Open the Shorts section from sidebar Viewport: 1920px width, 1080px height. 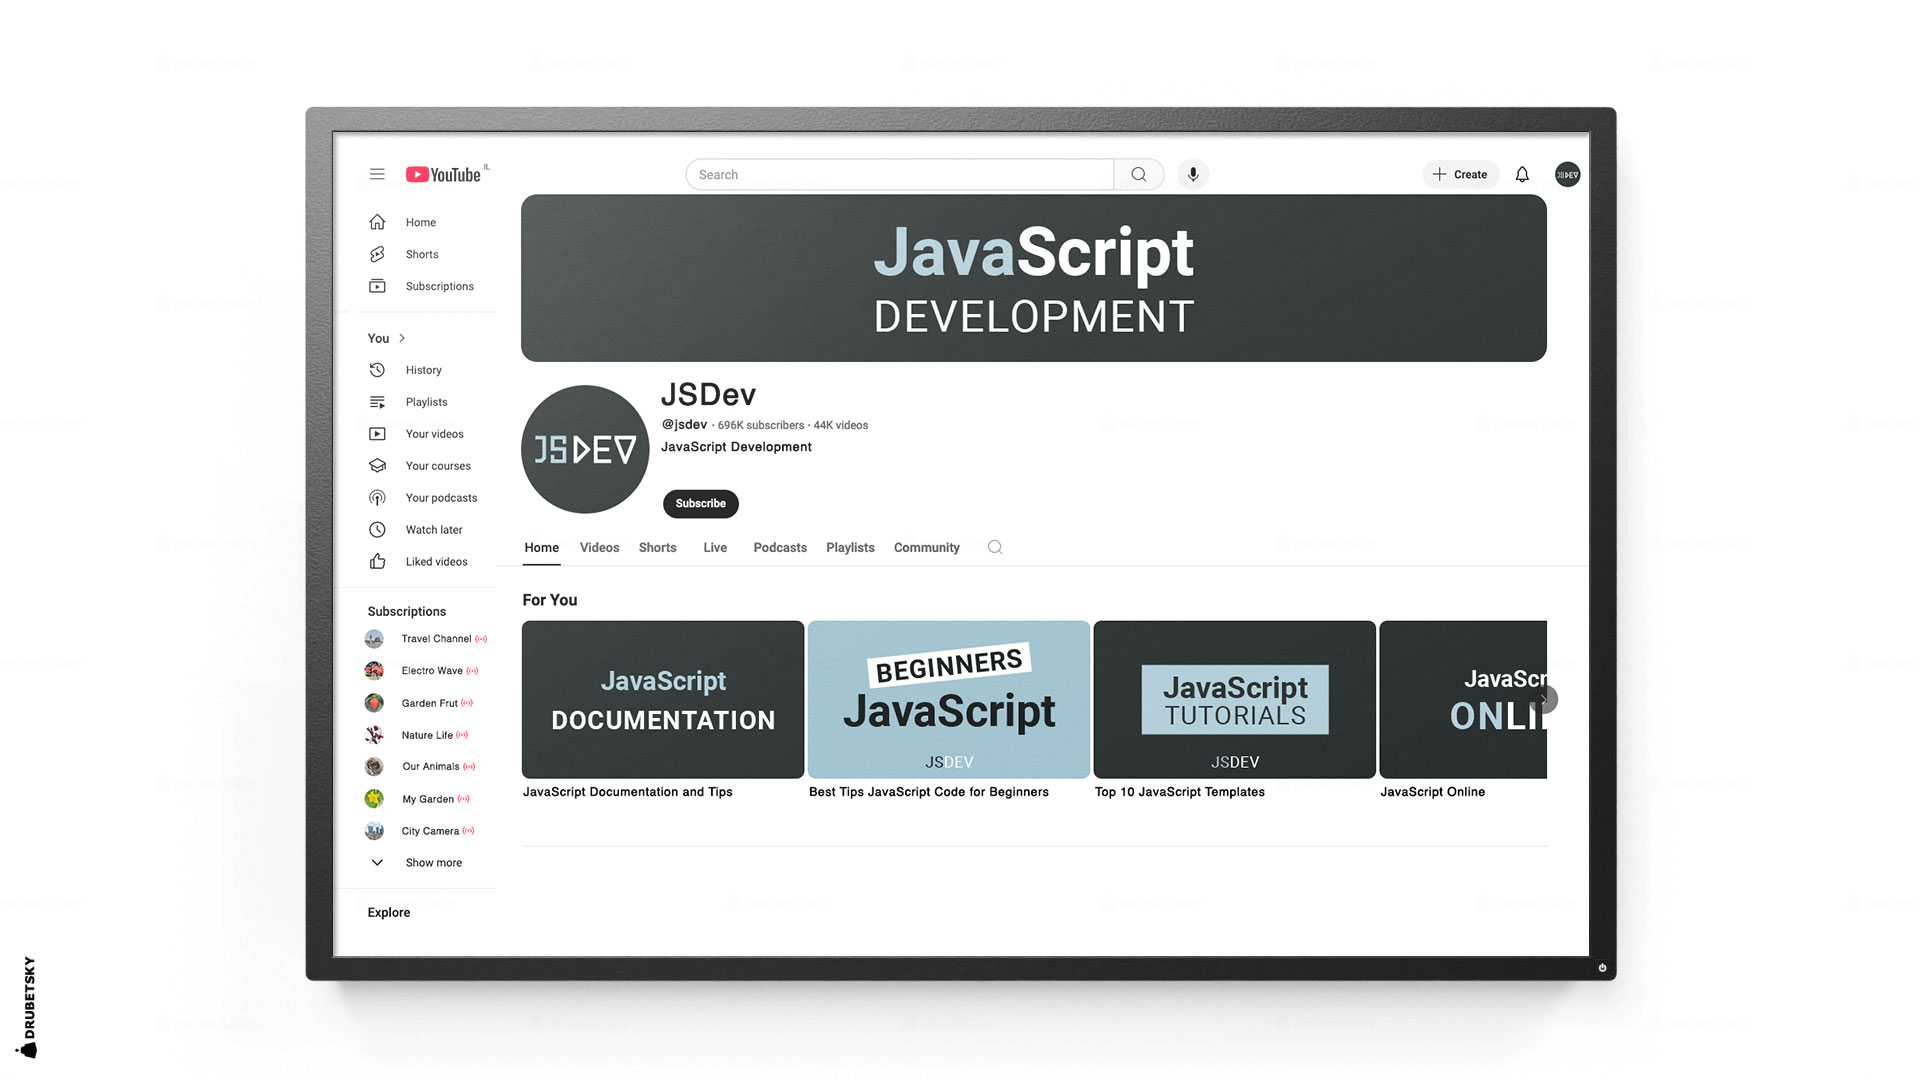[421, 254]
